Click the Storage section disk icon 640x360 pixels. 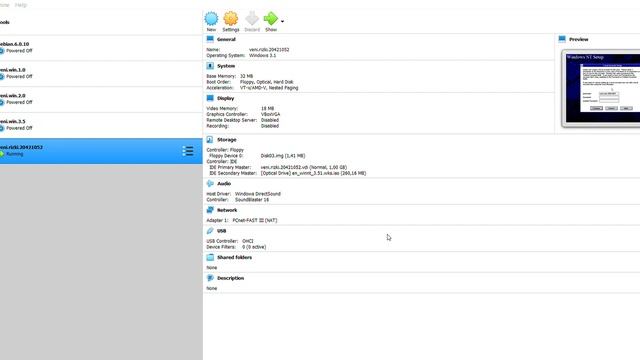pyautogui.click(x=210, y=140)
